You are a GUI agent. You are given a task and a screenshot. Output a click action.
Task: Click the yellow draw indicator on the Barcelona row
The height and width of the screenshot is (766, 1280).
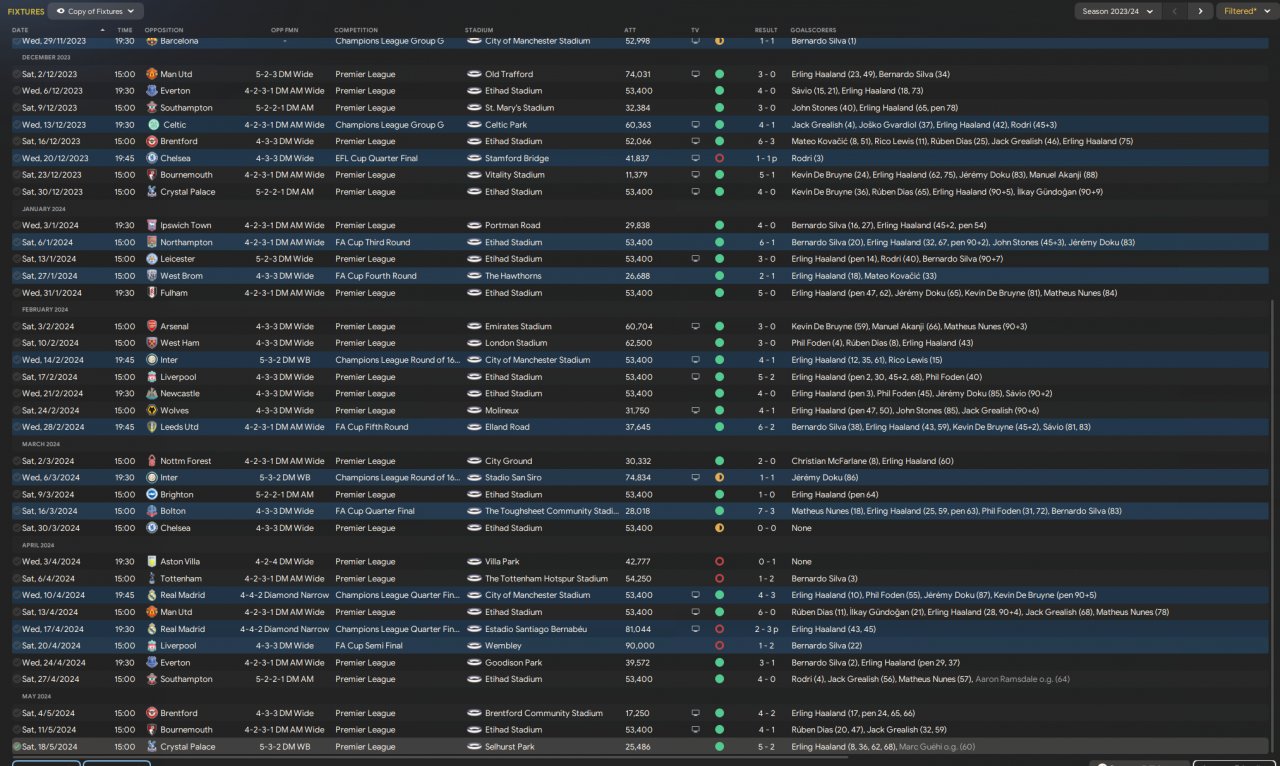click(719, 41)
